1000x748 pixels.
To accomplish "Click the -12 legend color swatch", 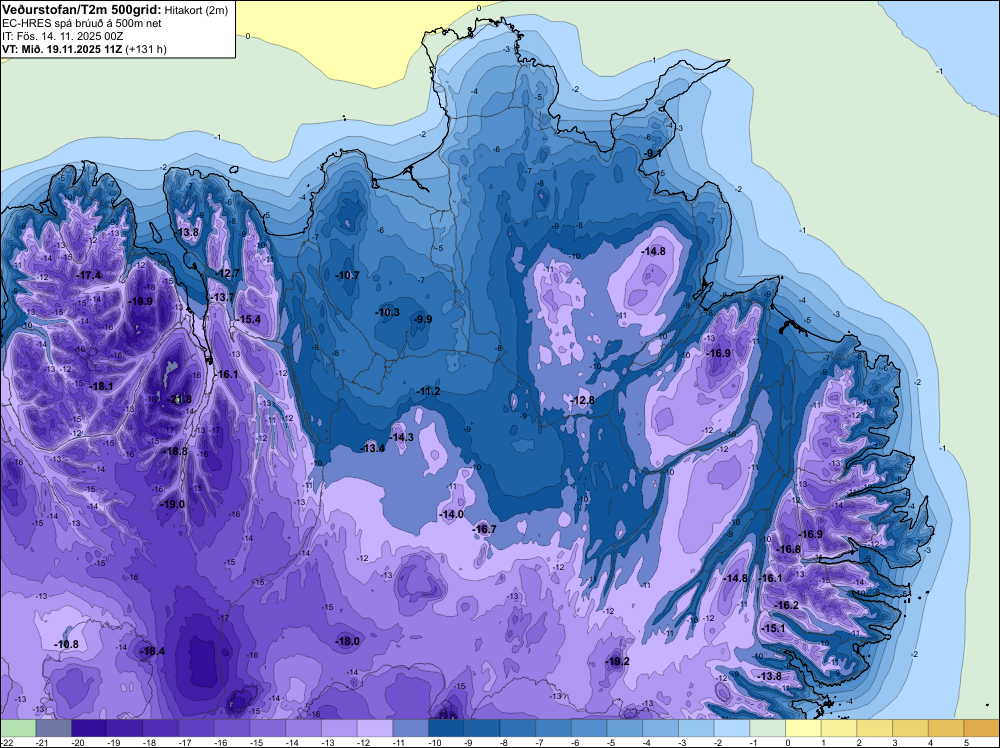I will (x=375, y=728).
